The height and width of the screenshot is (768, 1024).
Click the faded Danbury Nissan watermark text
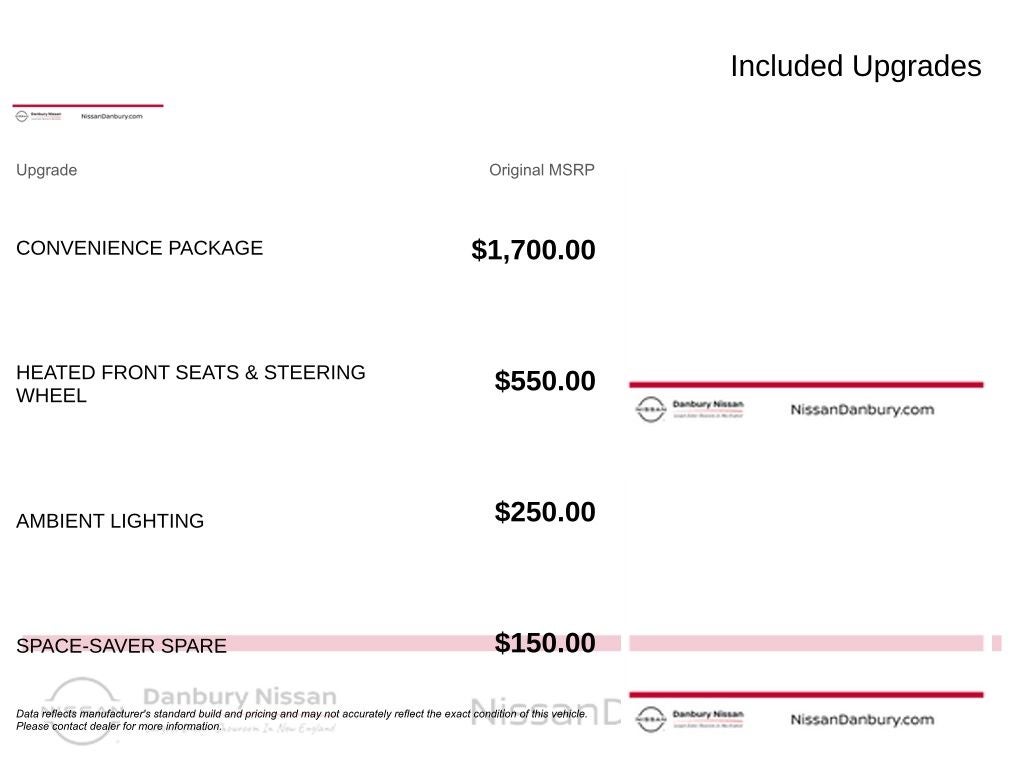(x=240, y=697)
